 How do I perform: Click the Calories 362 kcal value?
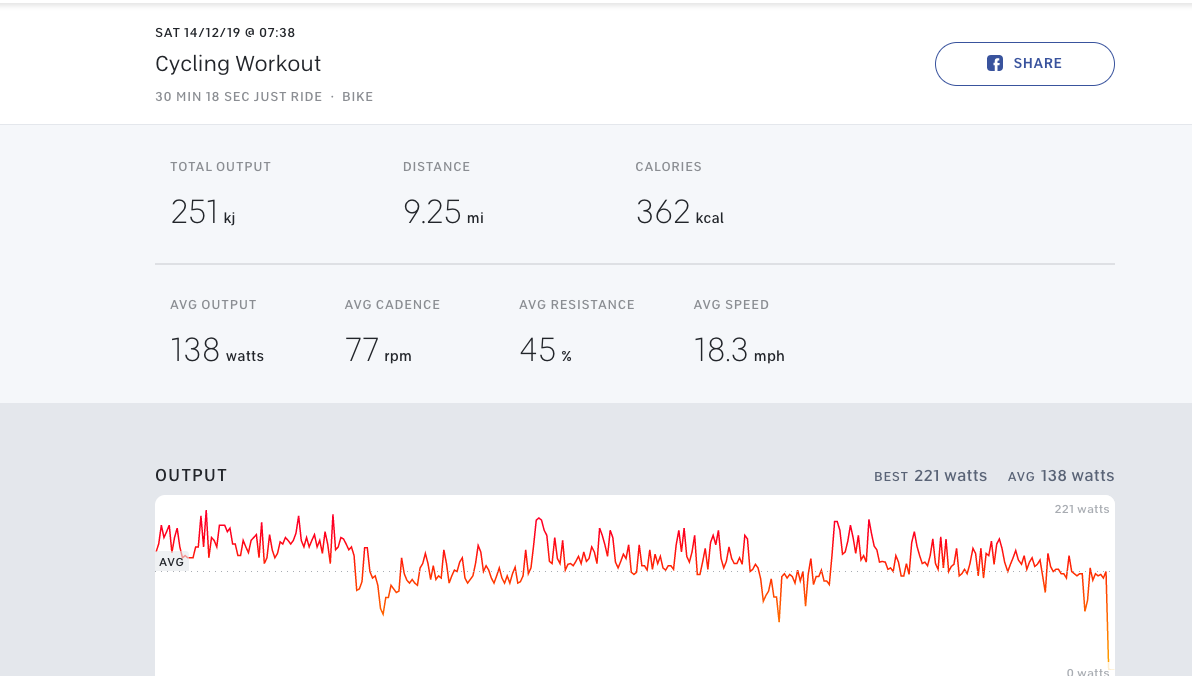679,212
